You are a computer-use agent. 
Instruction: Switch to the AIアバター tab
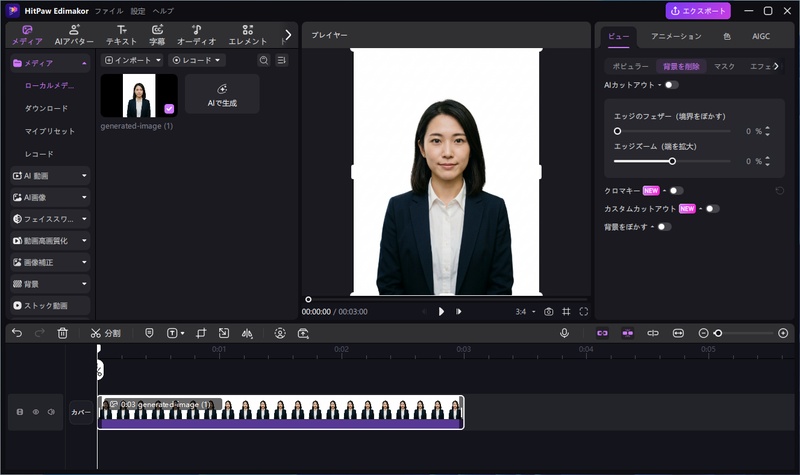pyautogui.click(x=74, y=35)
